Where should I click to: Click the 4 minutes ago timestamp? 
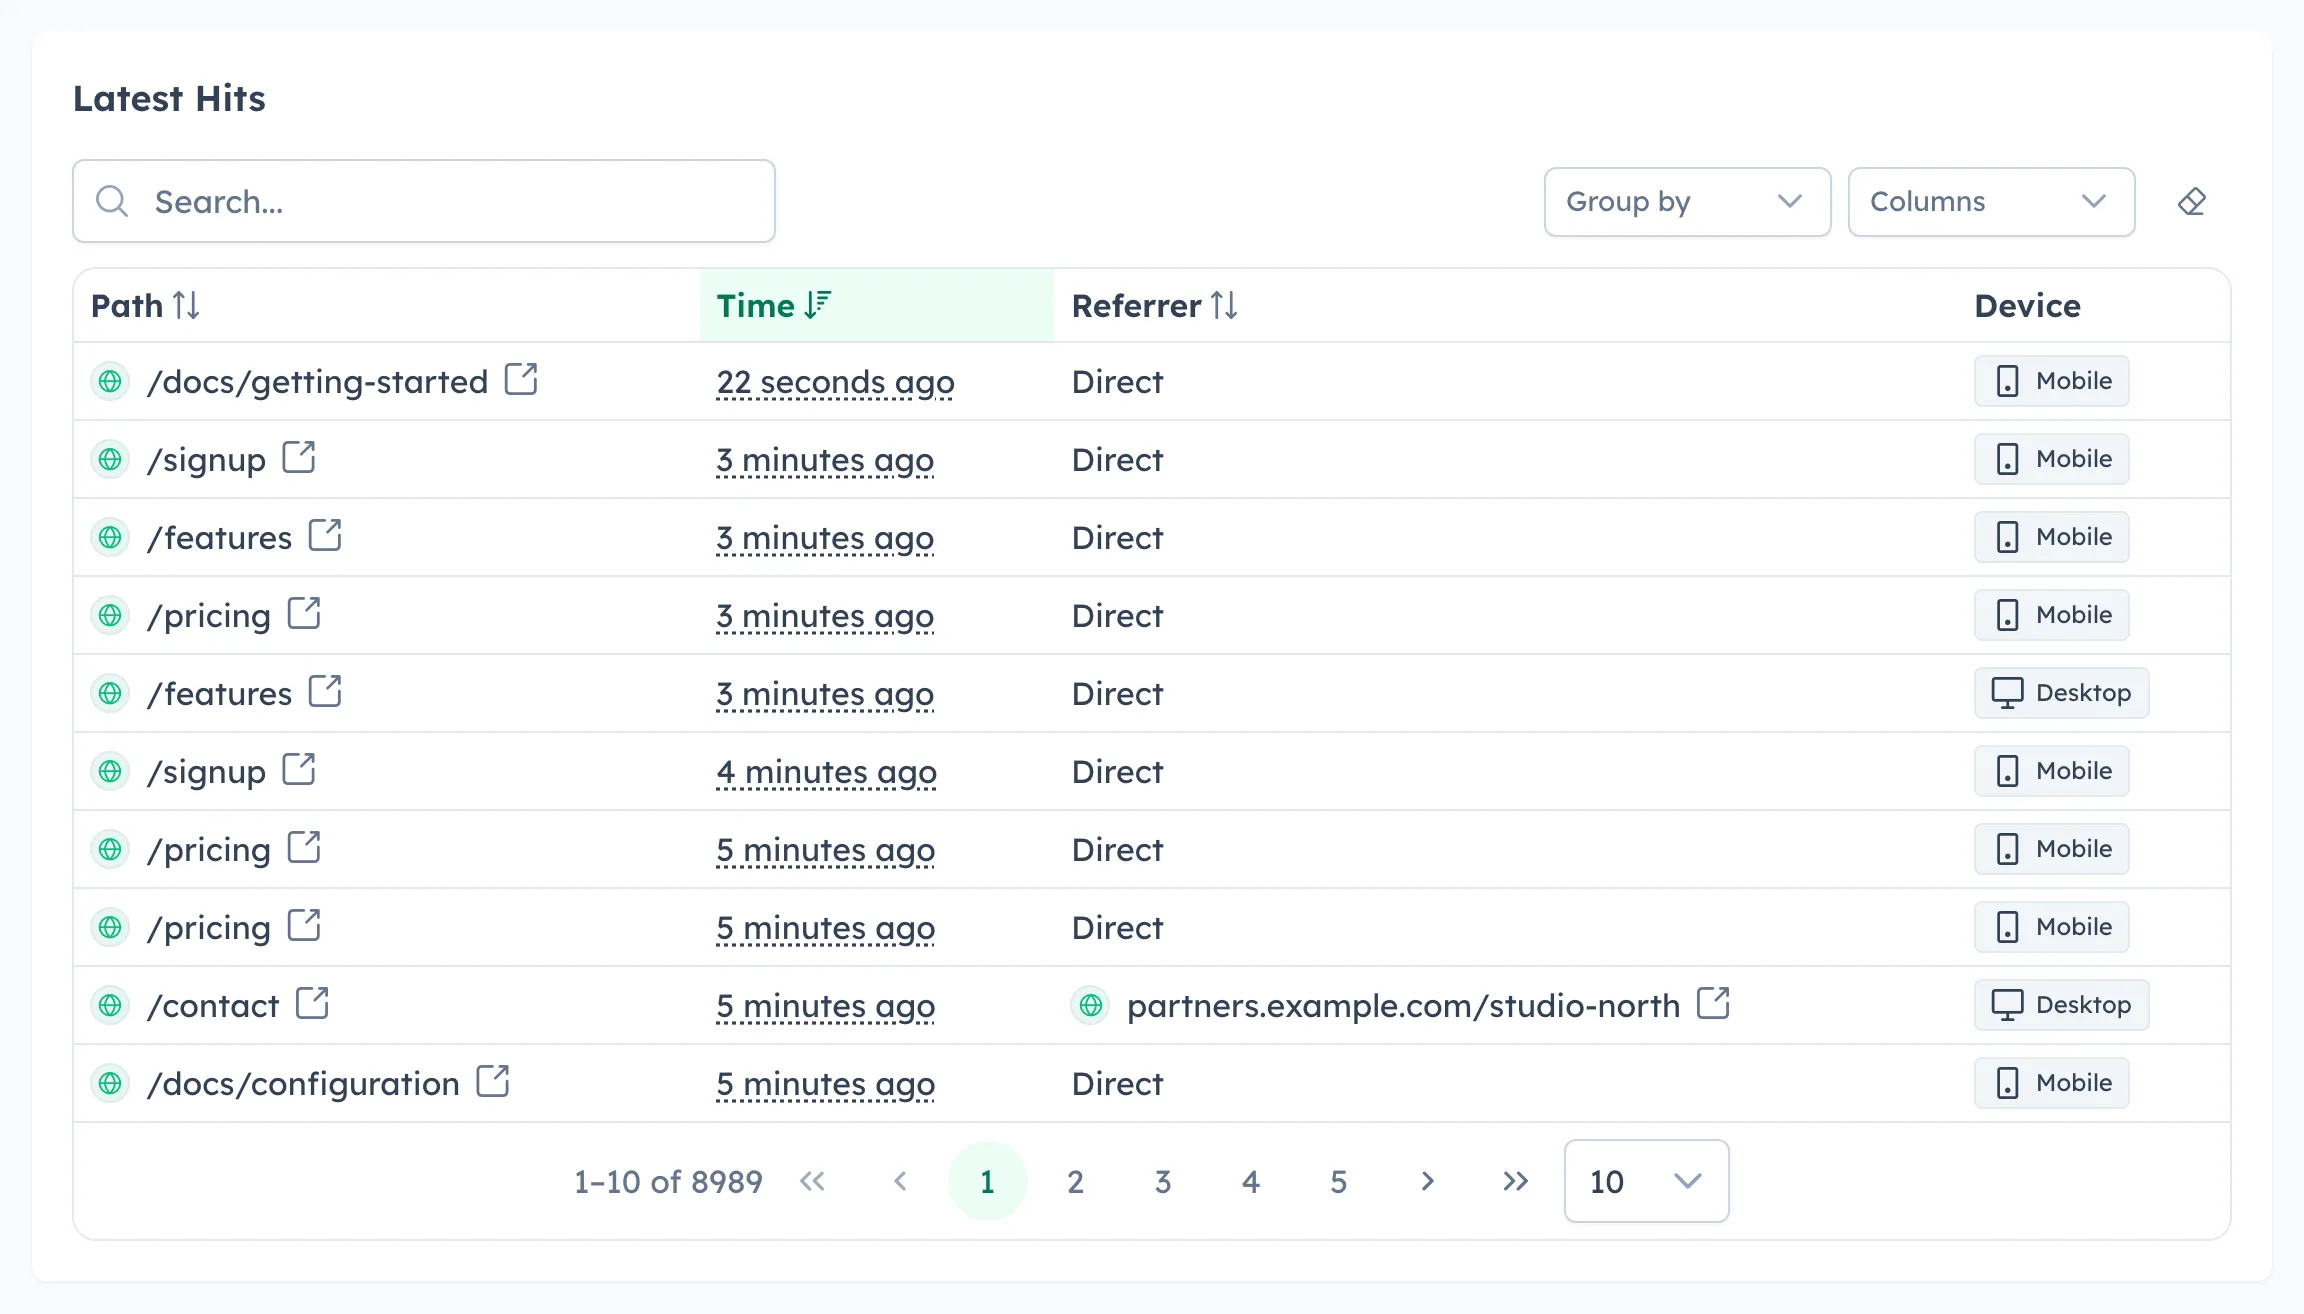point(826,771)
